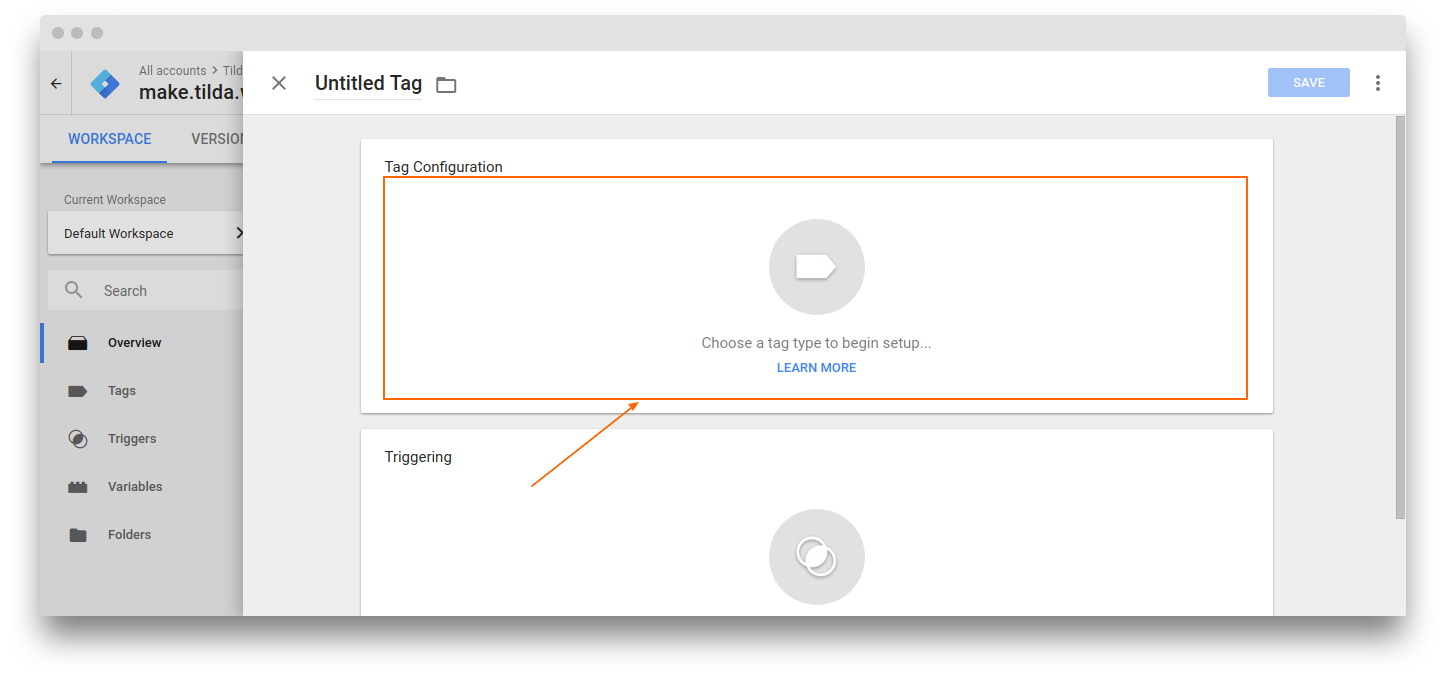
Task: Open the three-dot overflow menu
Action: (1378, 83)
